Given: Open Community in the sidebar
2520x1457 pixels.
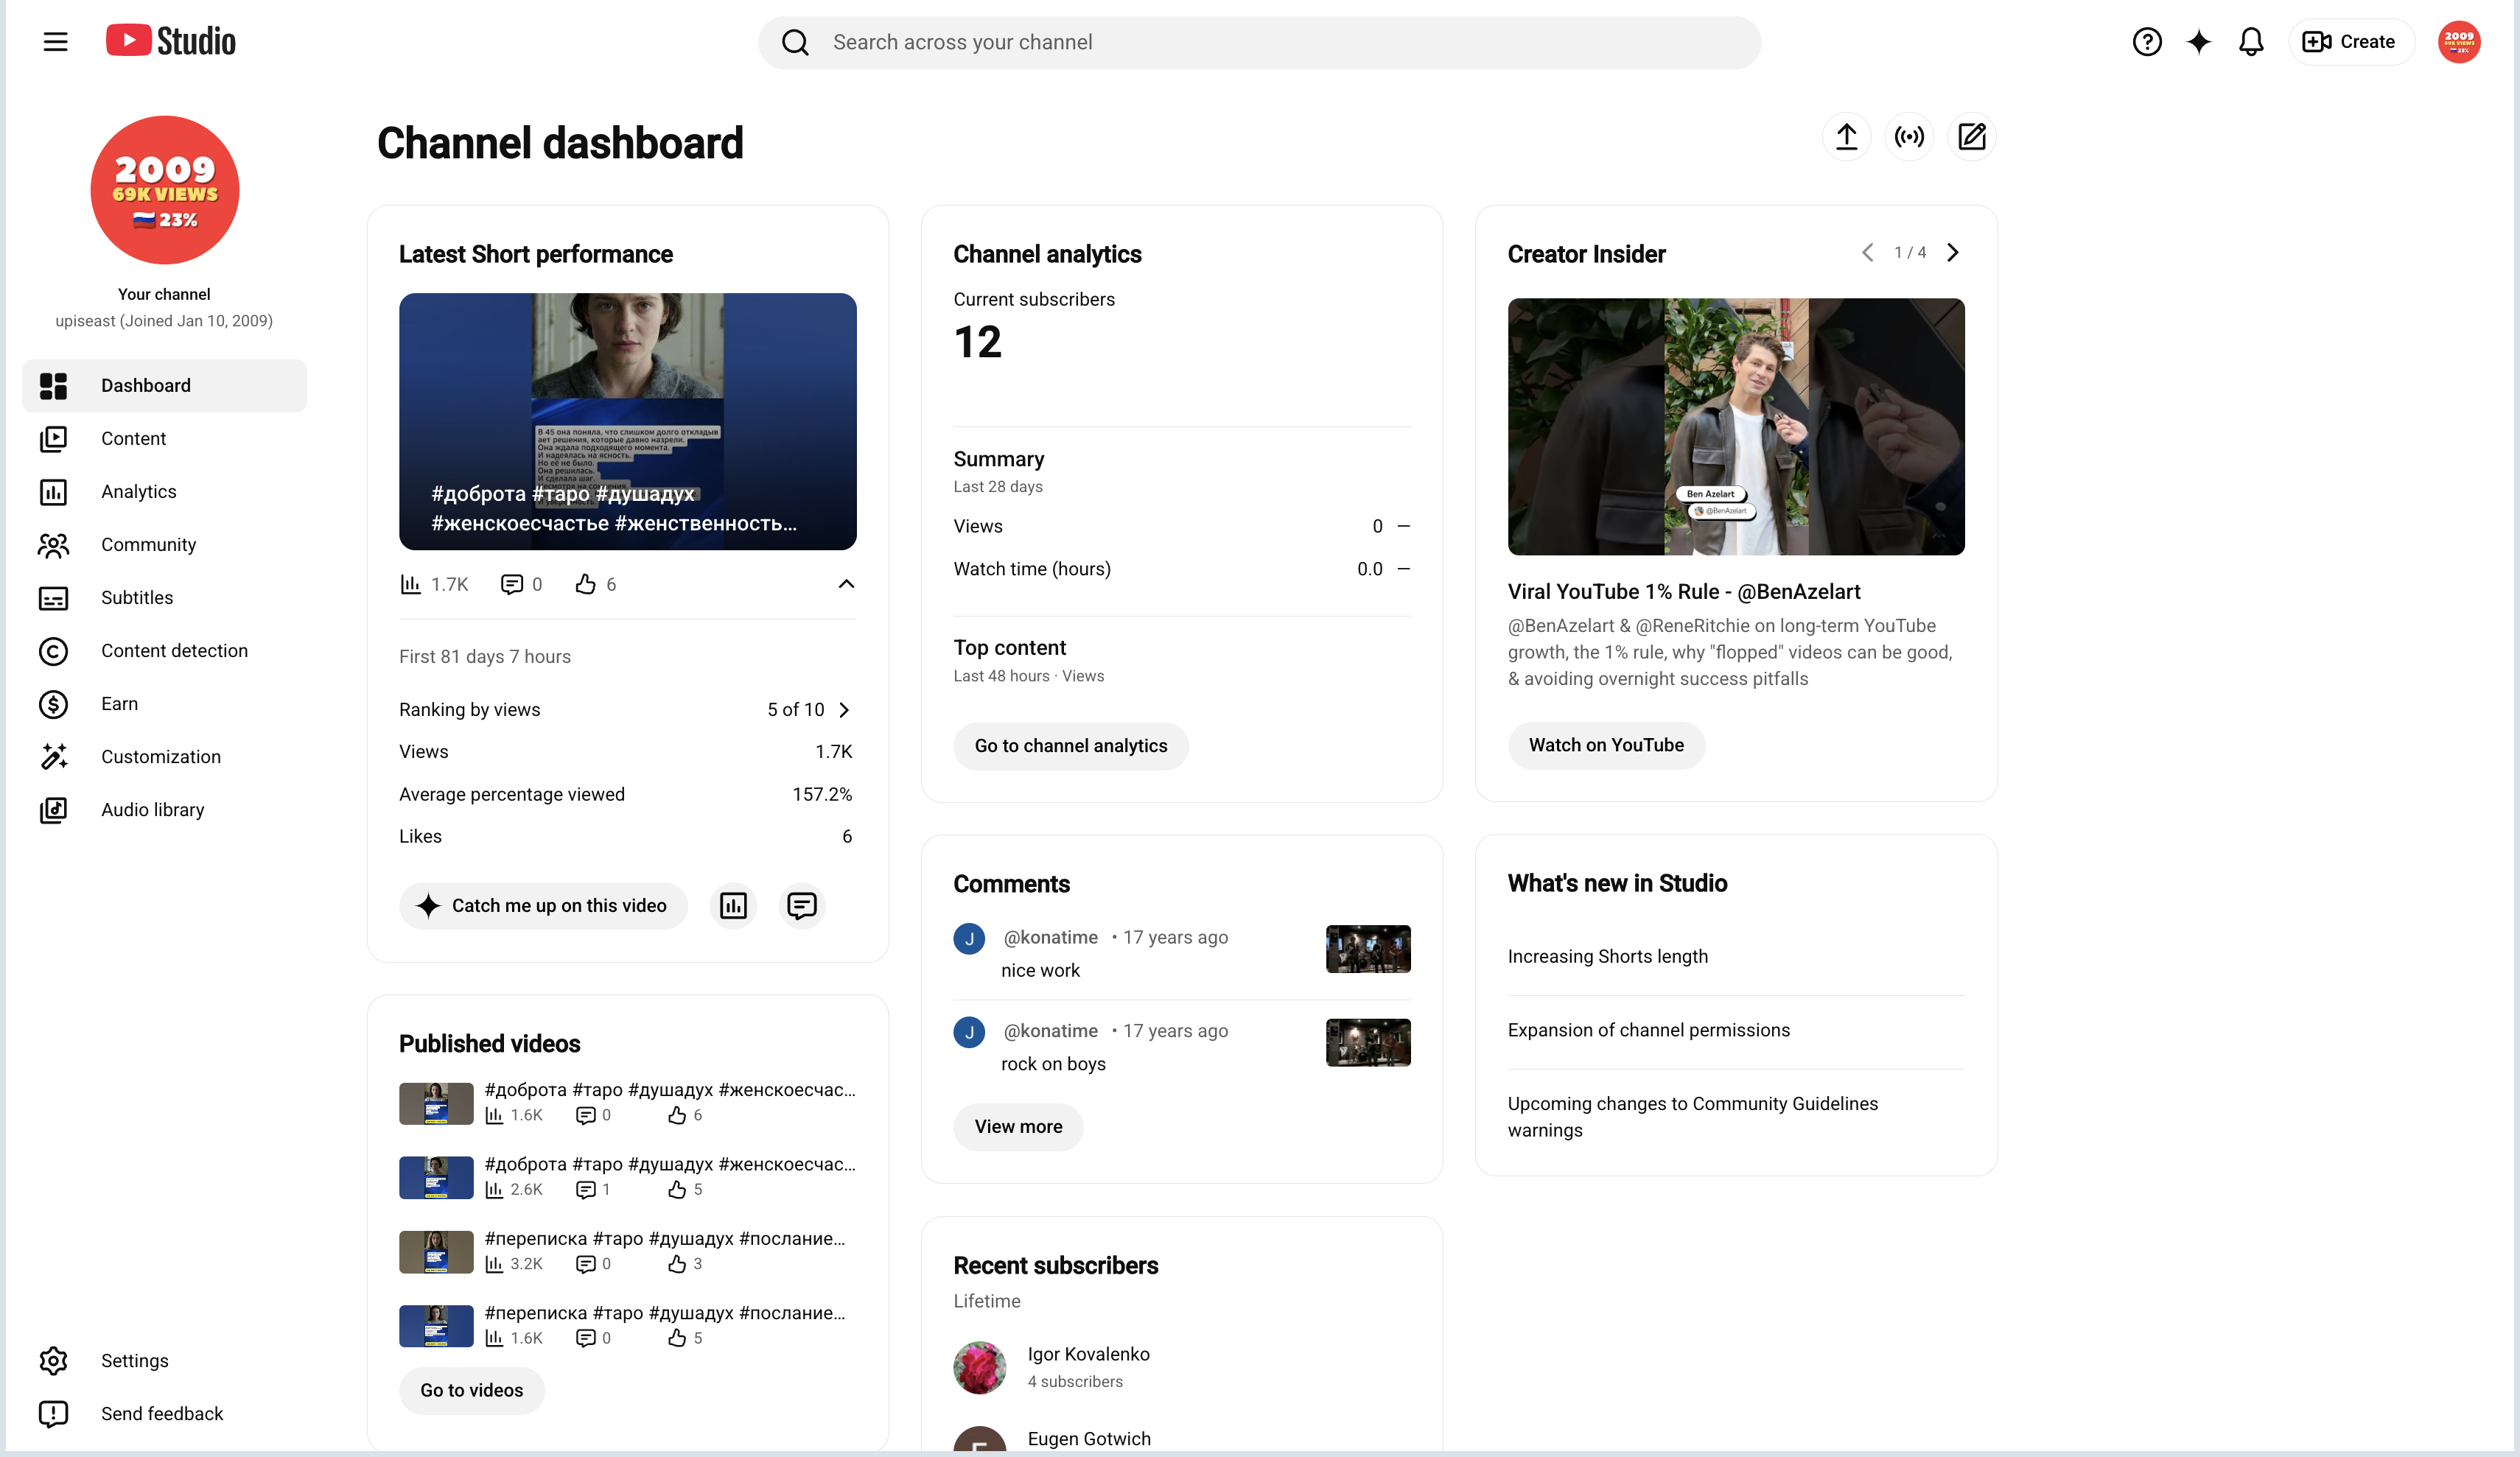Looking at the screenshot, I should click(165, 544).
